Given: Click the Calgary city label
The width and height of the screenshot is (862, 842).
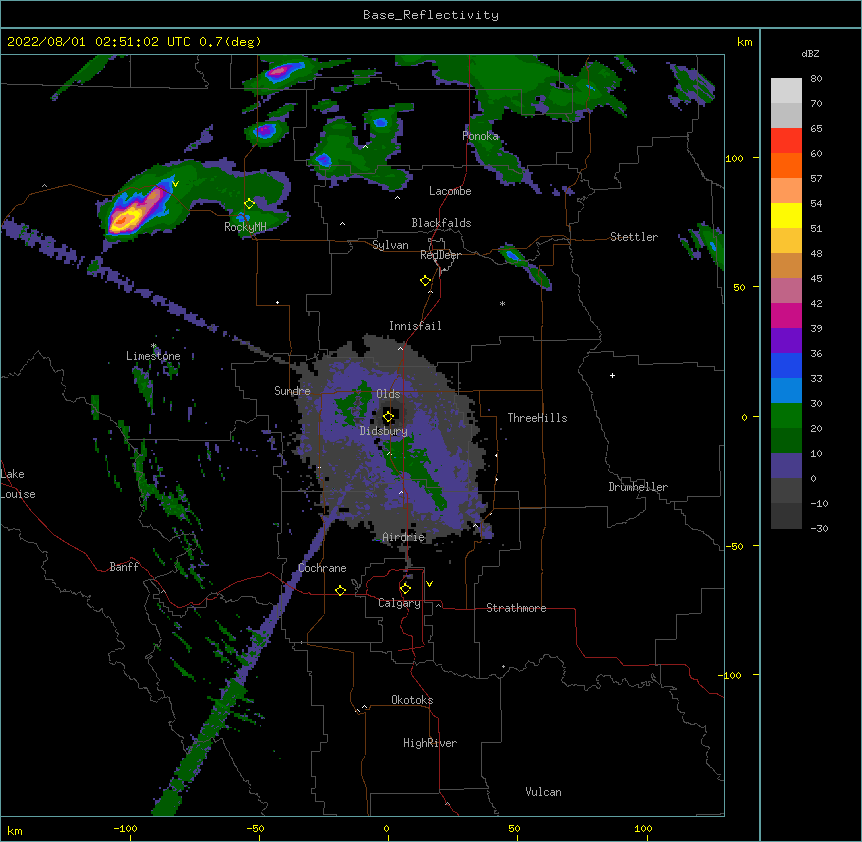Looking at the screenshot, I should [x=400, y=603].
